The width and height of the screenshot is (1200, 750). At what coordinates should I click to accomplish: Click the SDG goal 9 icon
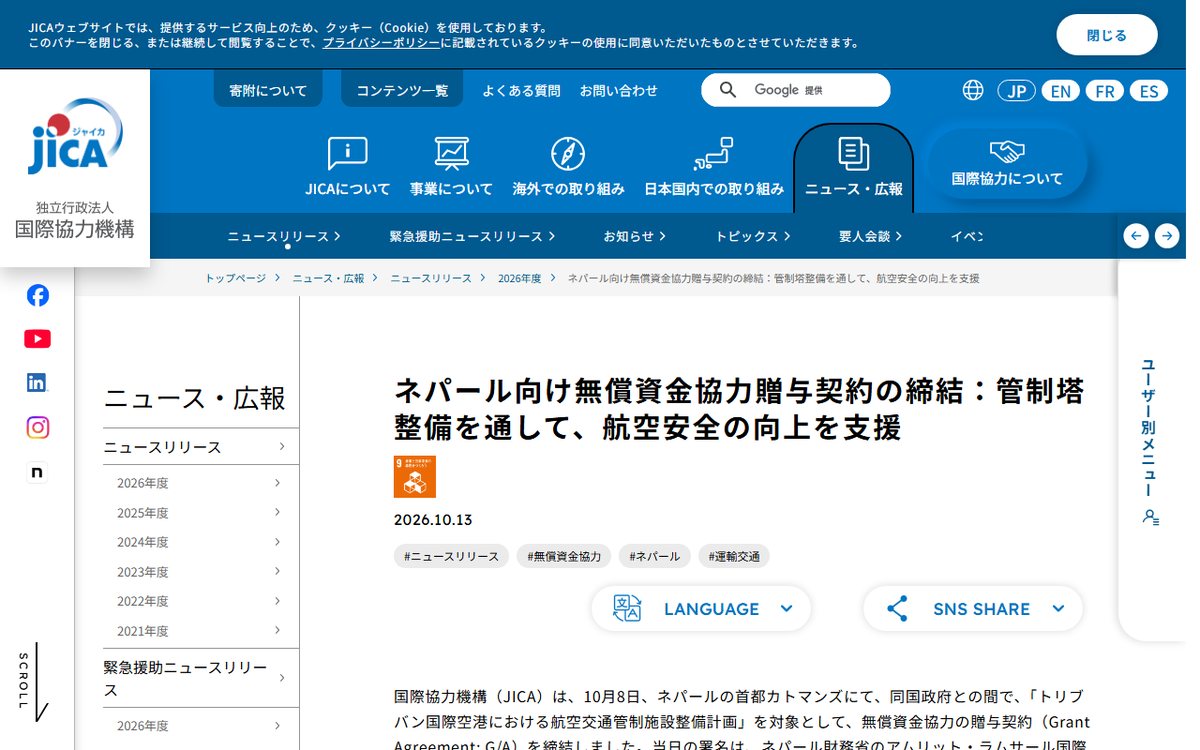tap(415, 477)
